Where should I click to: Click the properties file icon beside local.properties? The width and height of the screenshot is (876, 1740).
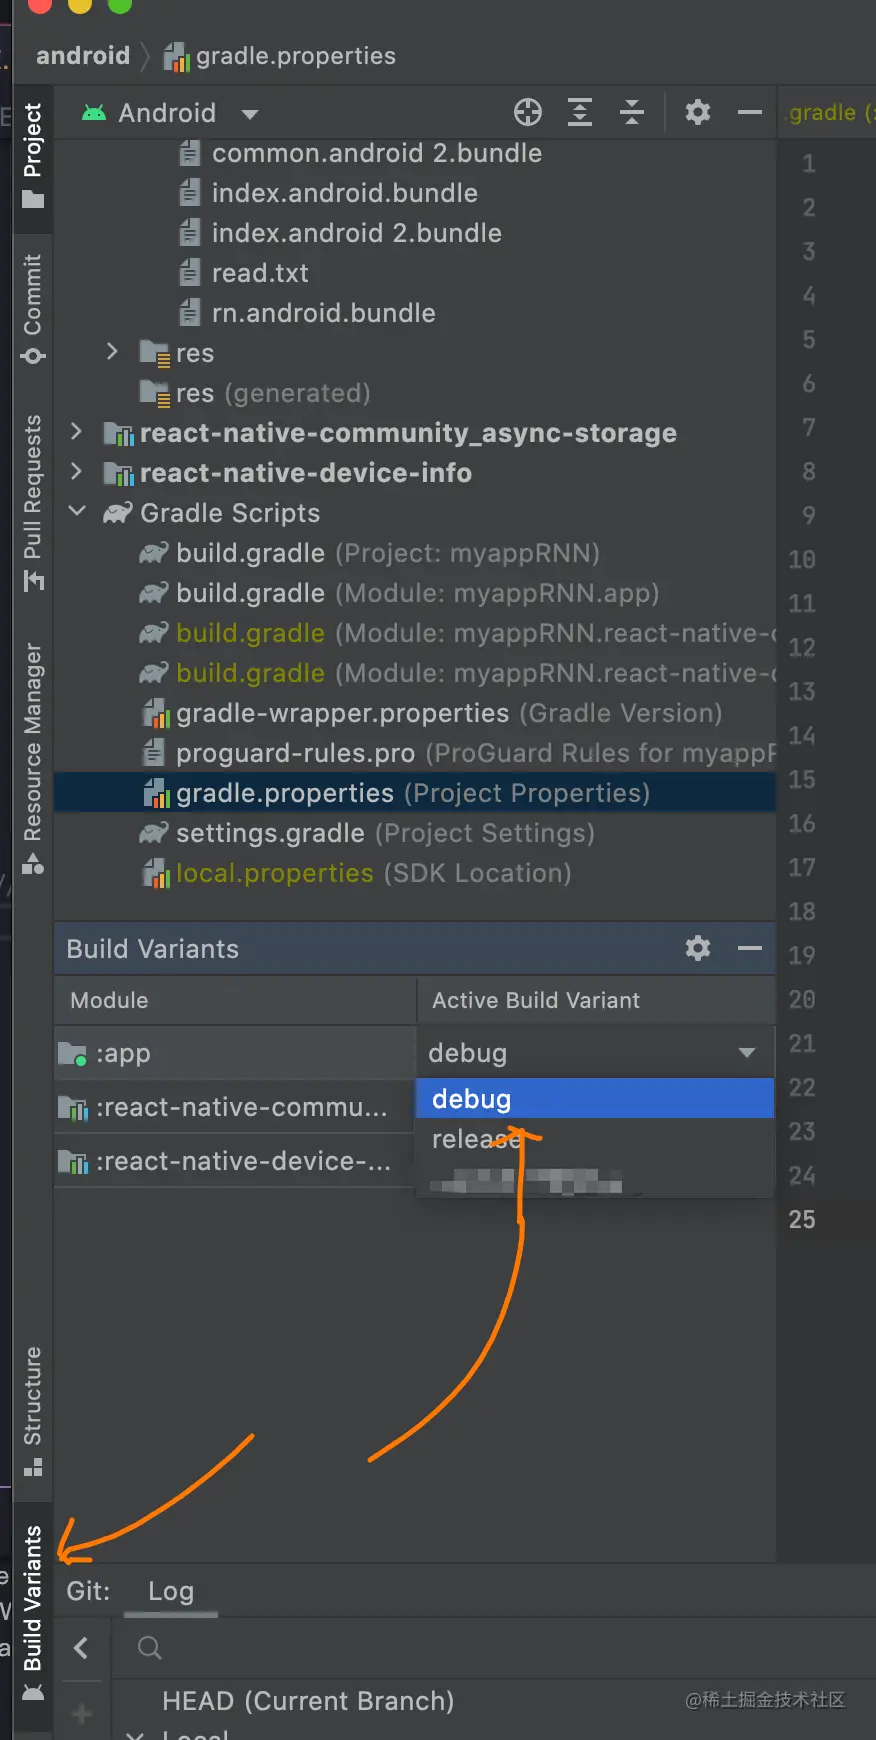point(156,873)
